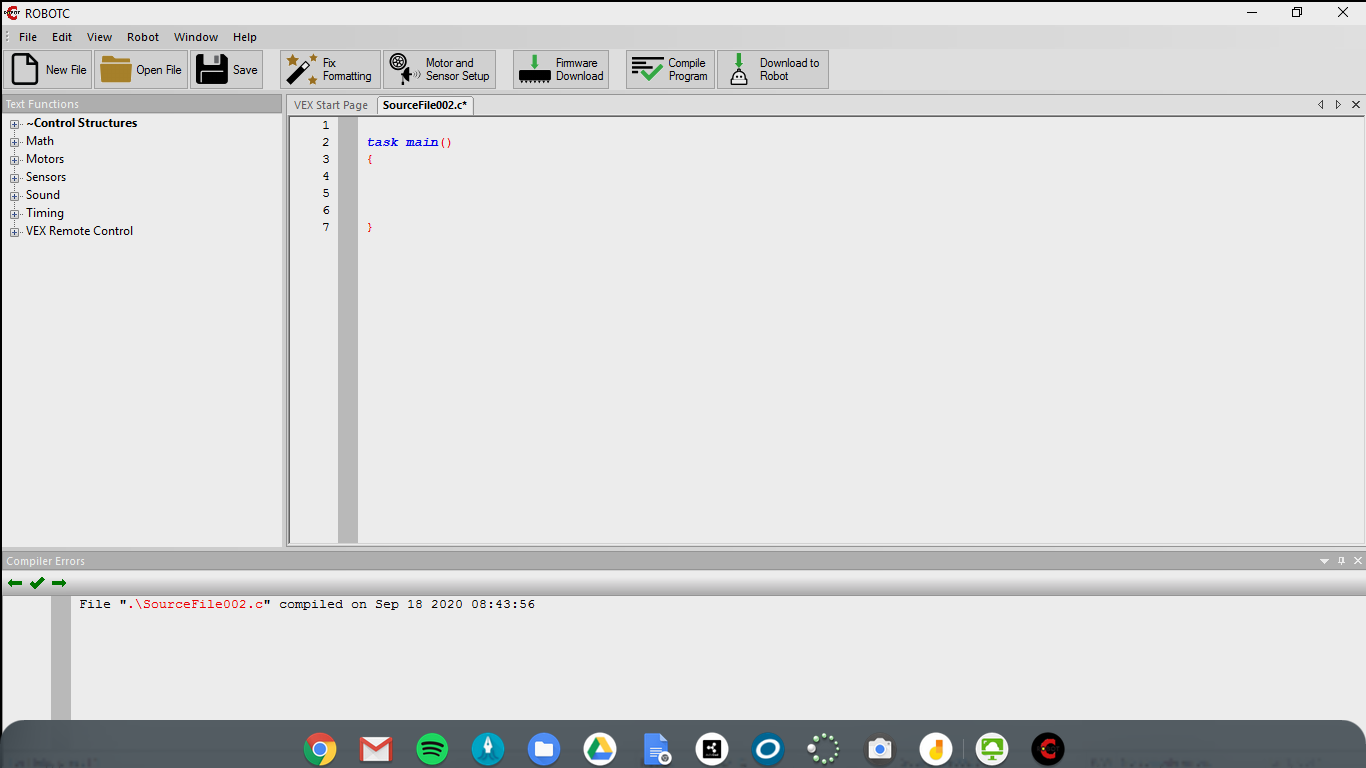Image resolution: width=1366 pixels, height=768 pixels.
Task: Select the Math tree label
Action: (40, 141)
